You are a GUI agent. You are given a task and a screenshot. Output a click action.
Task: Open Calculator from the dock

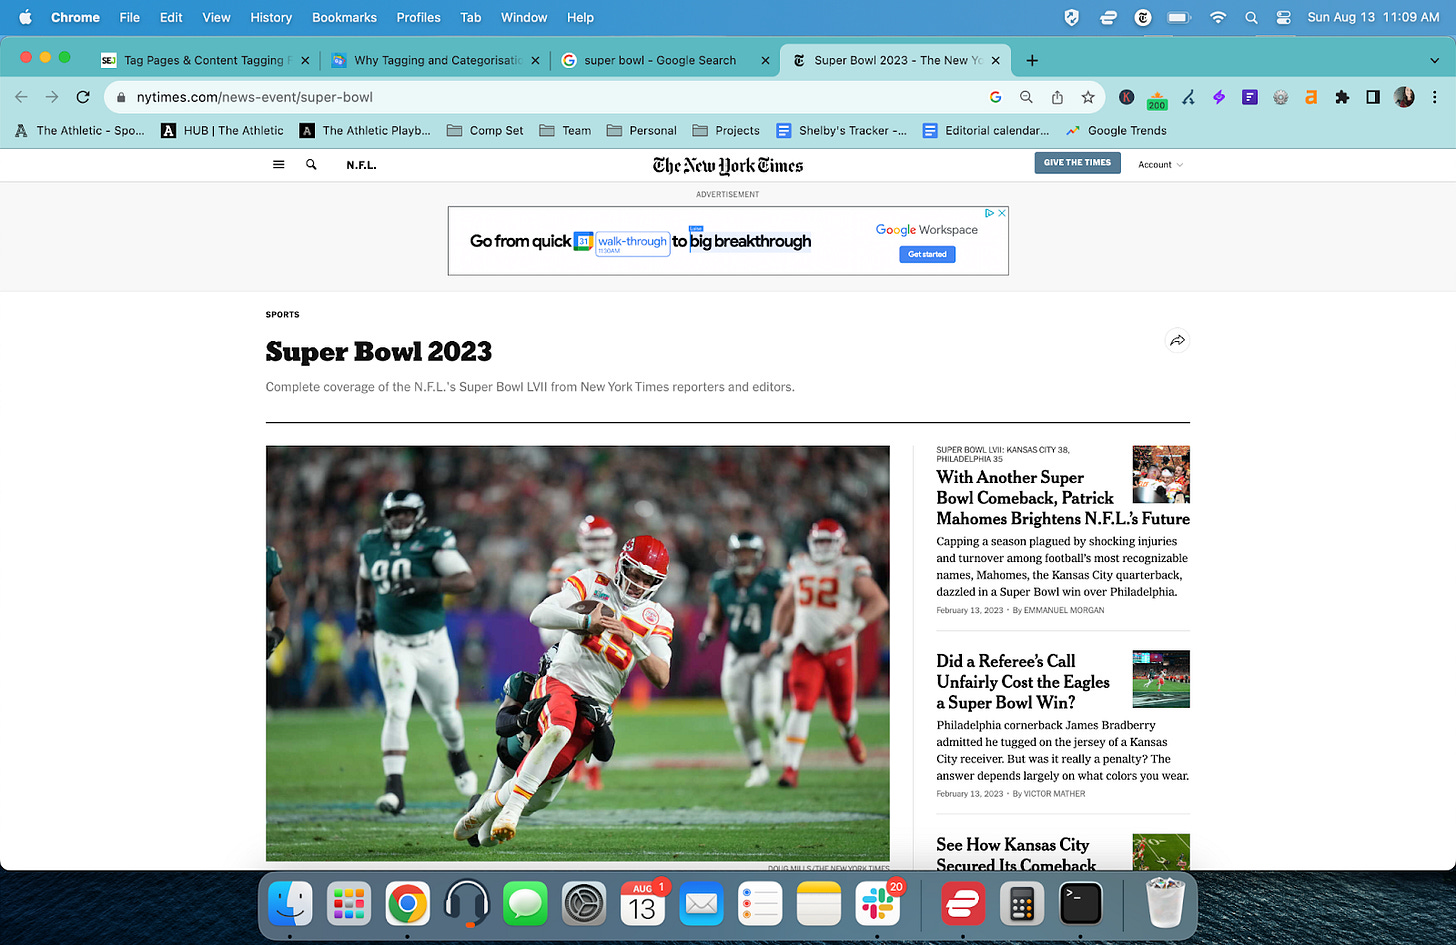1022,904
